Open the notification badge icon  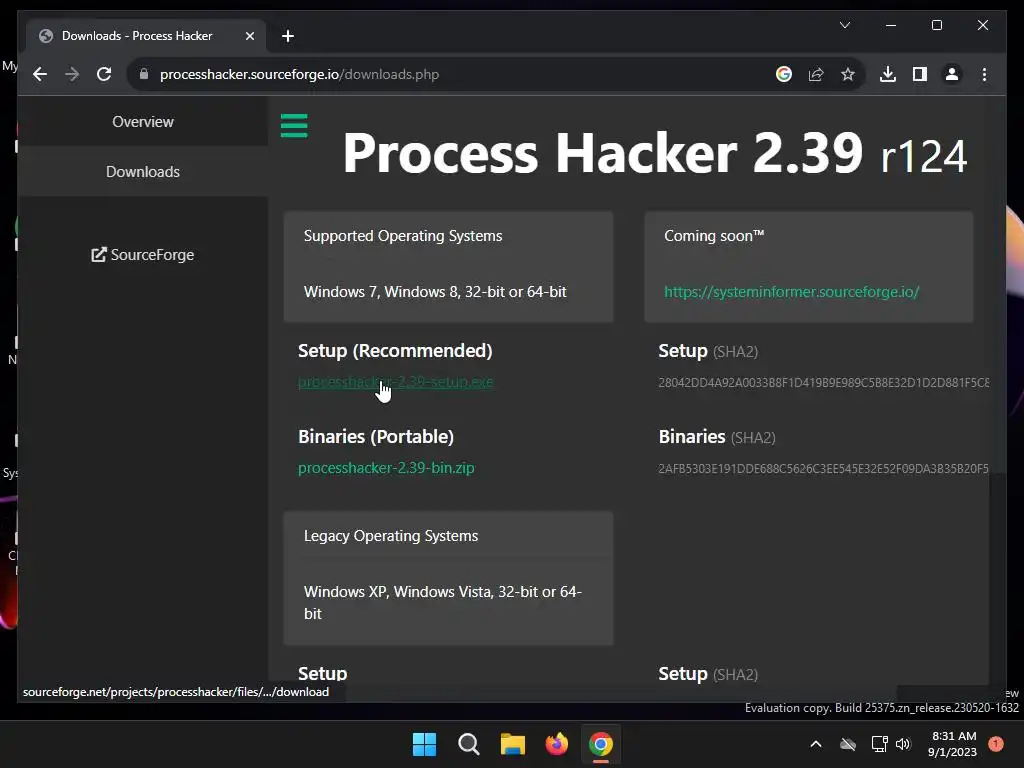pos(996,744)
